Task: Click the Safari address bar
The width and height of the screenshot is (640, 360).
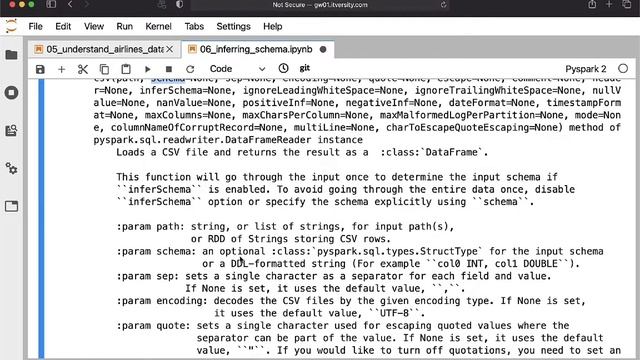Action: click(x=320, y=5)
